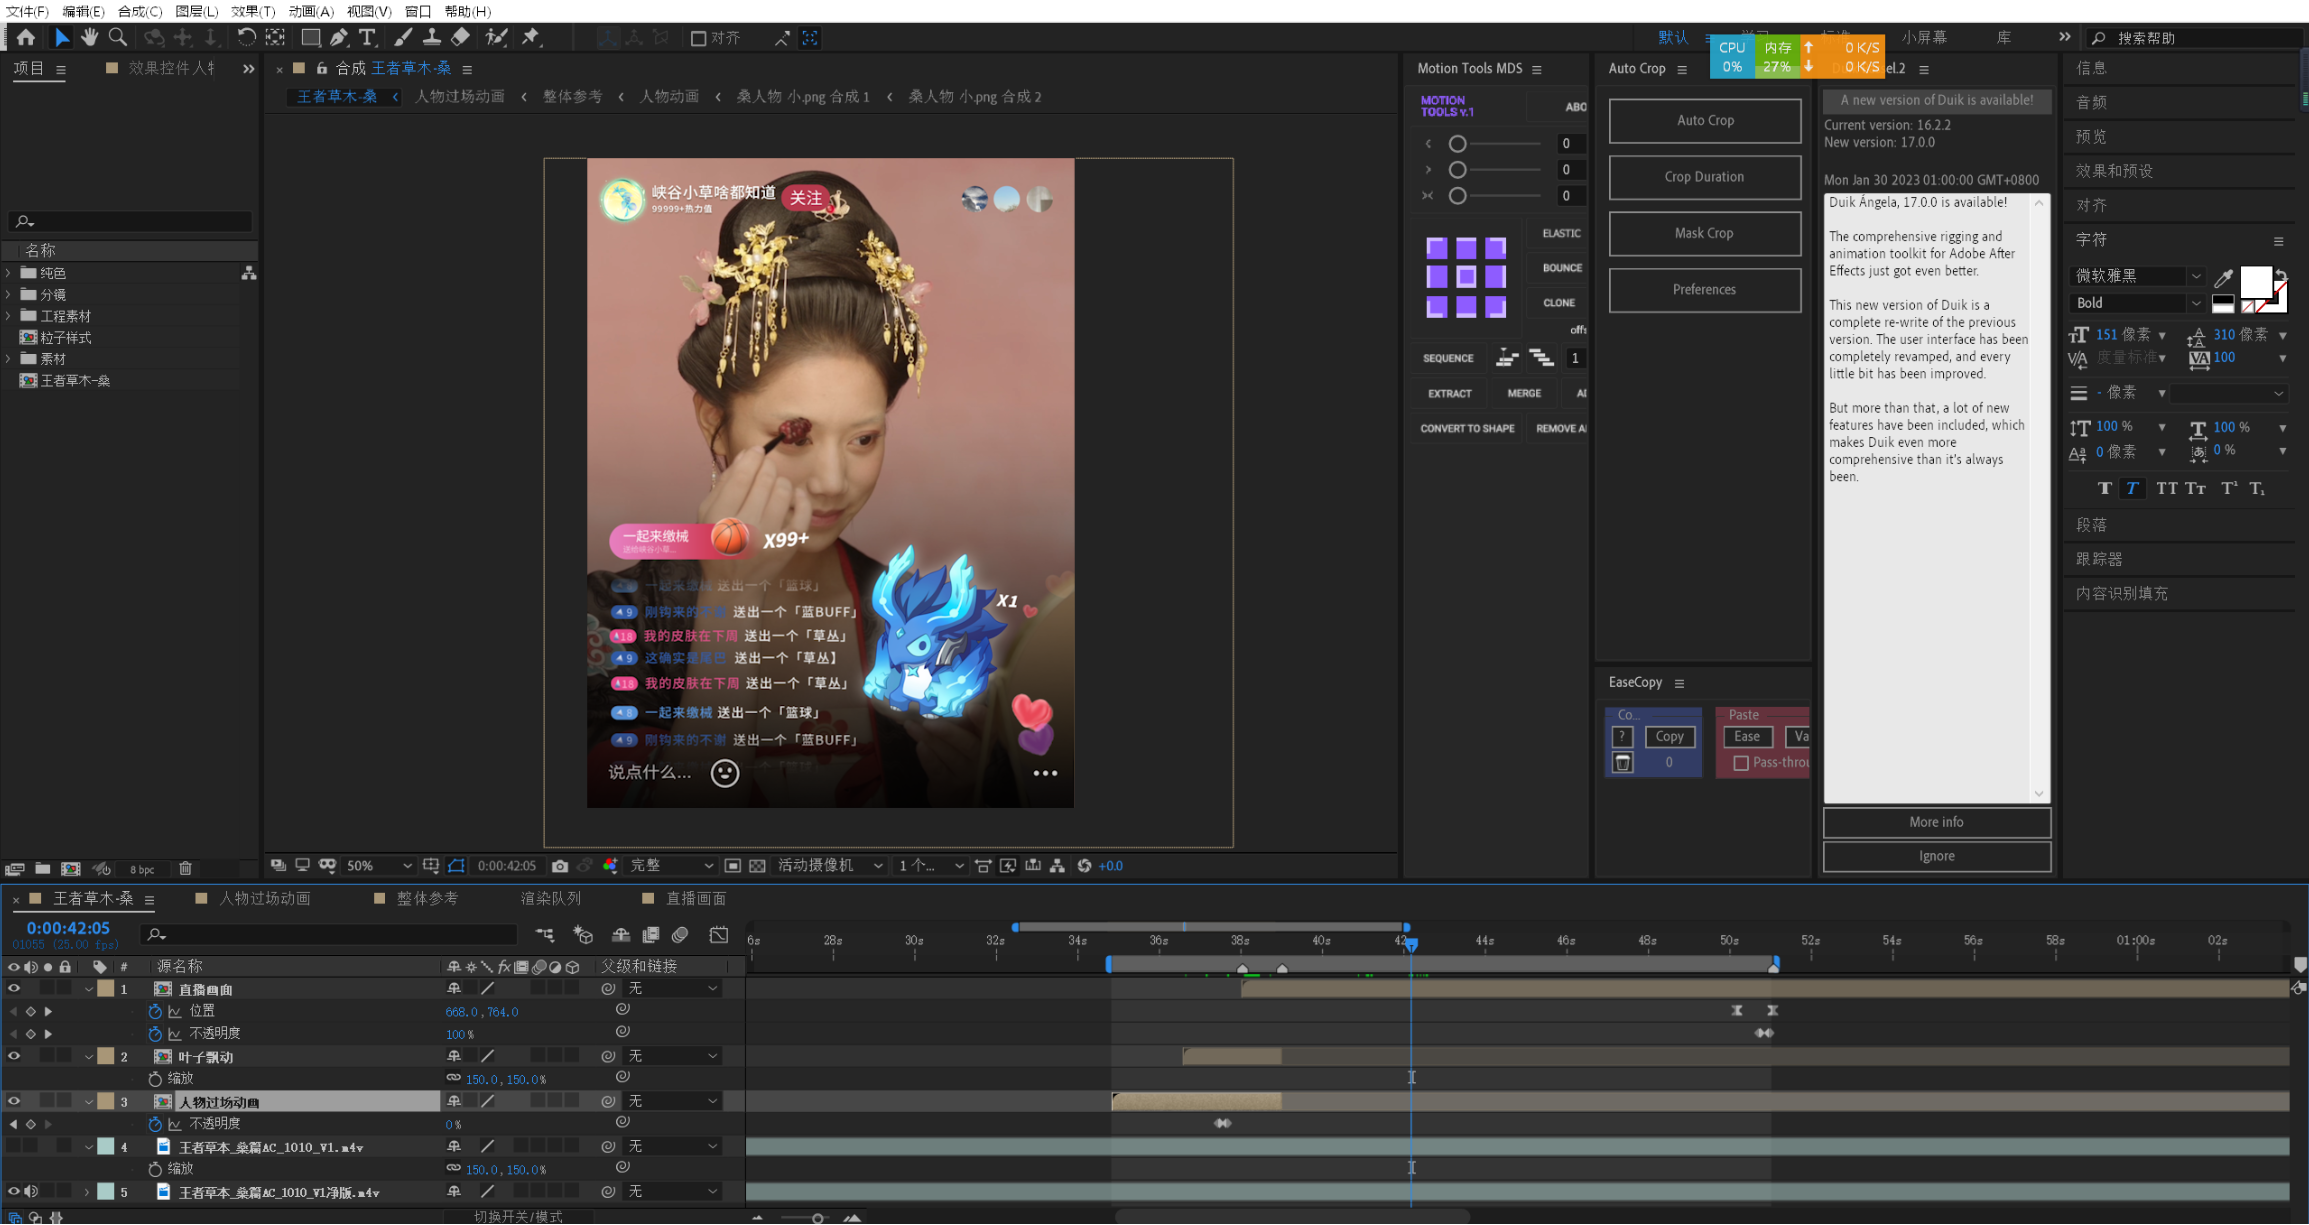Image resolution: width=2309 pixels, height=1225 pixels.
Task: Click EaseCopy question mark help icon
Action: tap(1622, 737)
